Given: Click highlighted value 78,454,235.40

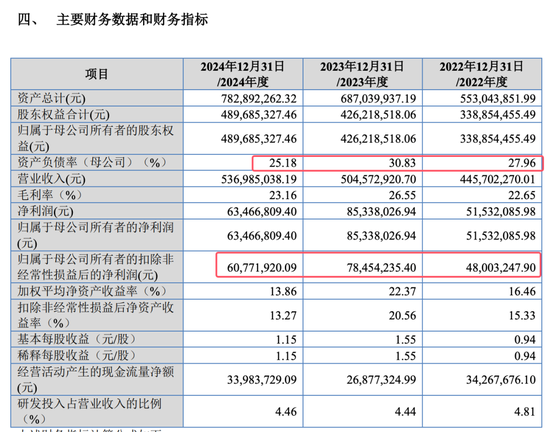Looking at the screenshot, I should point(382,268).
